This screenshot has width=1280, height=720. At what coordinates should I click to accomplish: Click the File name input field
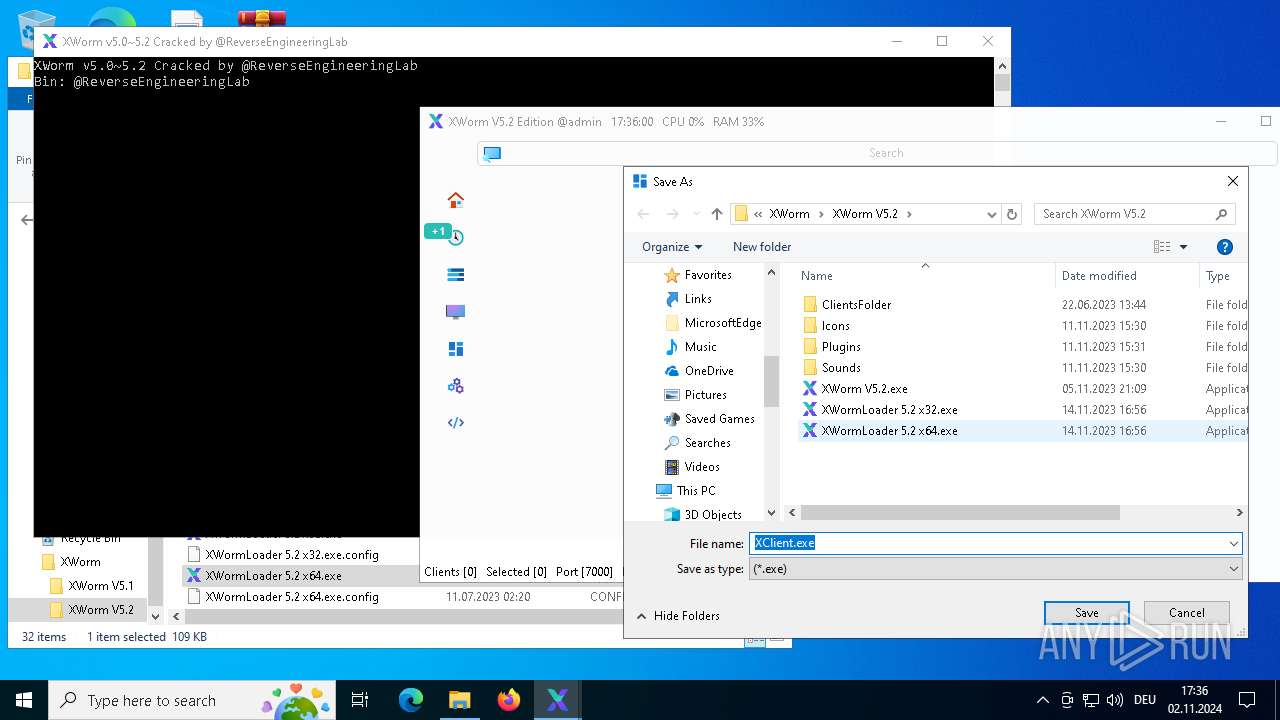pyautogui.click(x=987, y=543)
